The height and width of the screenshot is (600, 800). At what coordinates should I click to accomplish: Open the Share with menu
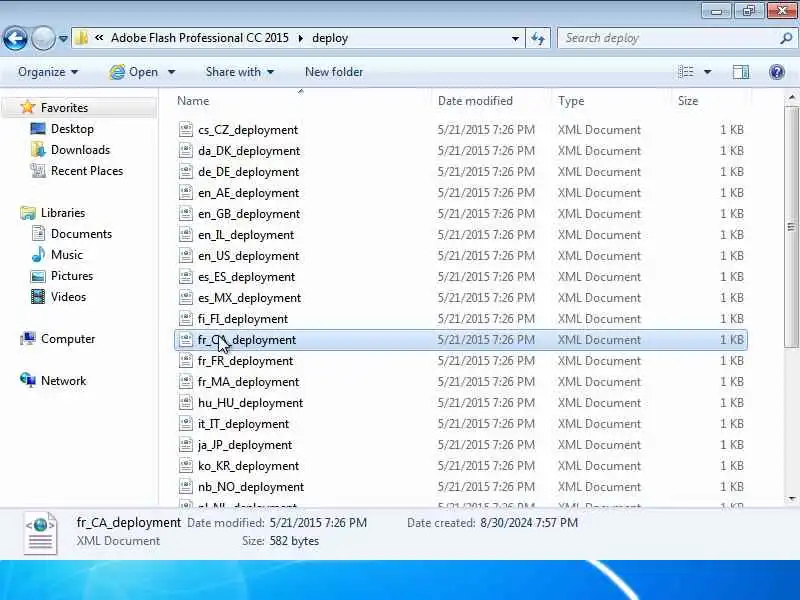coord(240,72)
